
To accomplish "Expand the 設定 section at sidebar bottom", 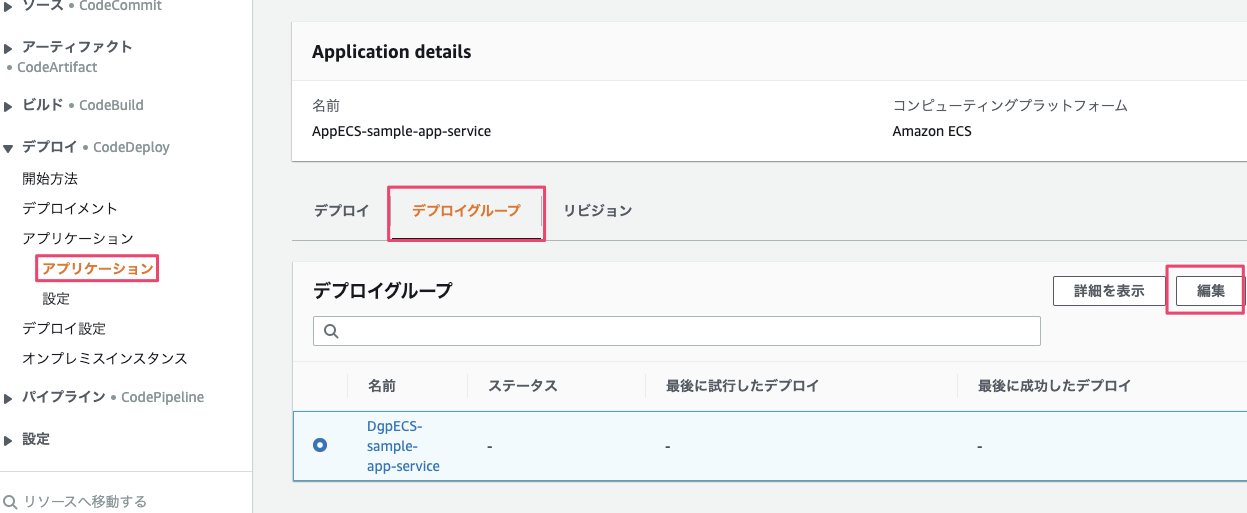I will coord(9,440).
